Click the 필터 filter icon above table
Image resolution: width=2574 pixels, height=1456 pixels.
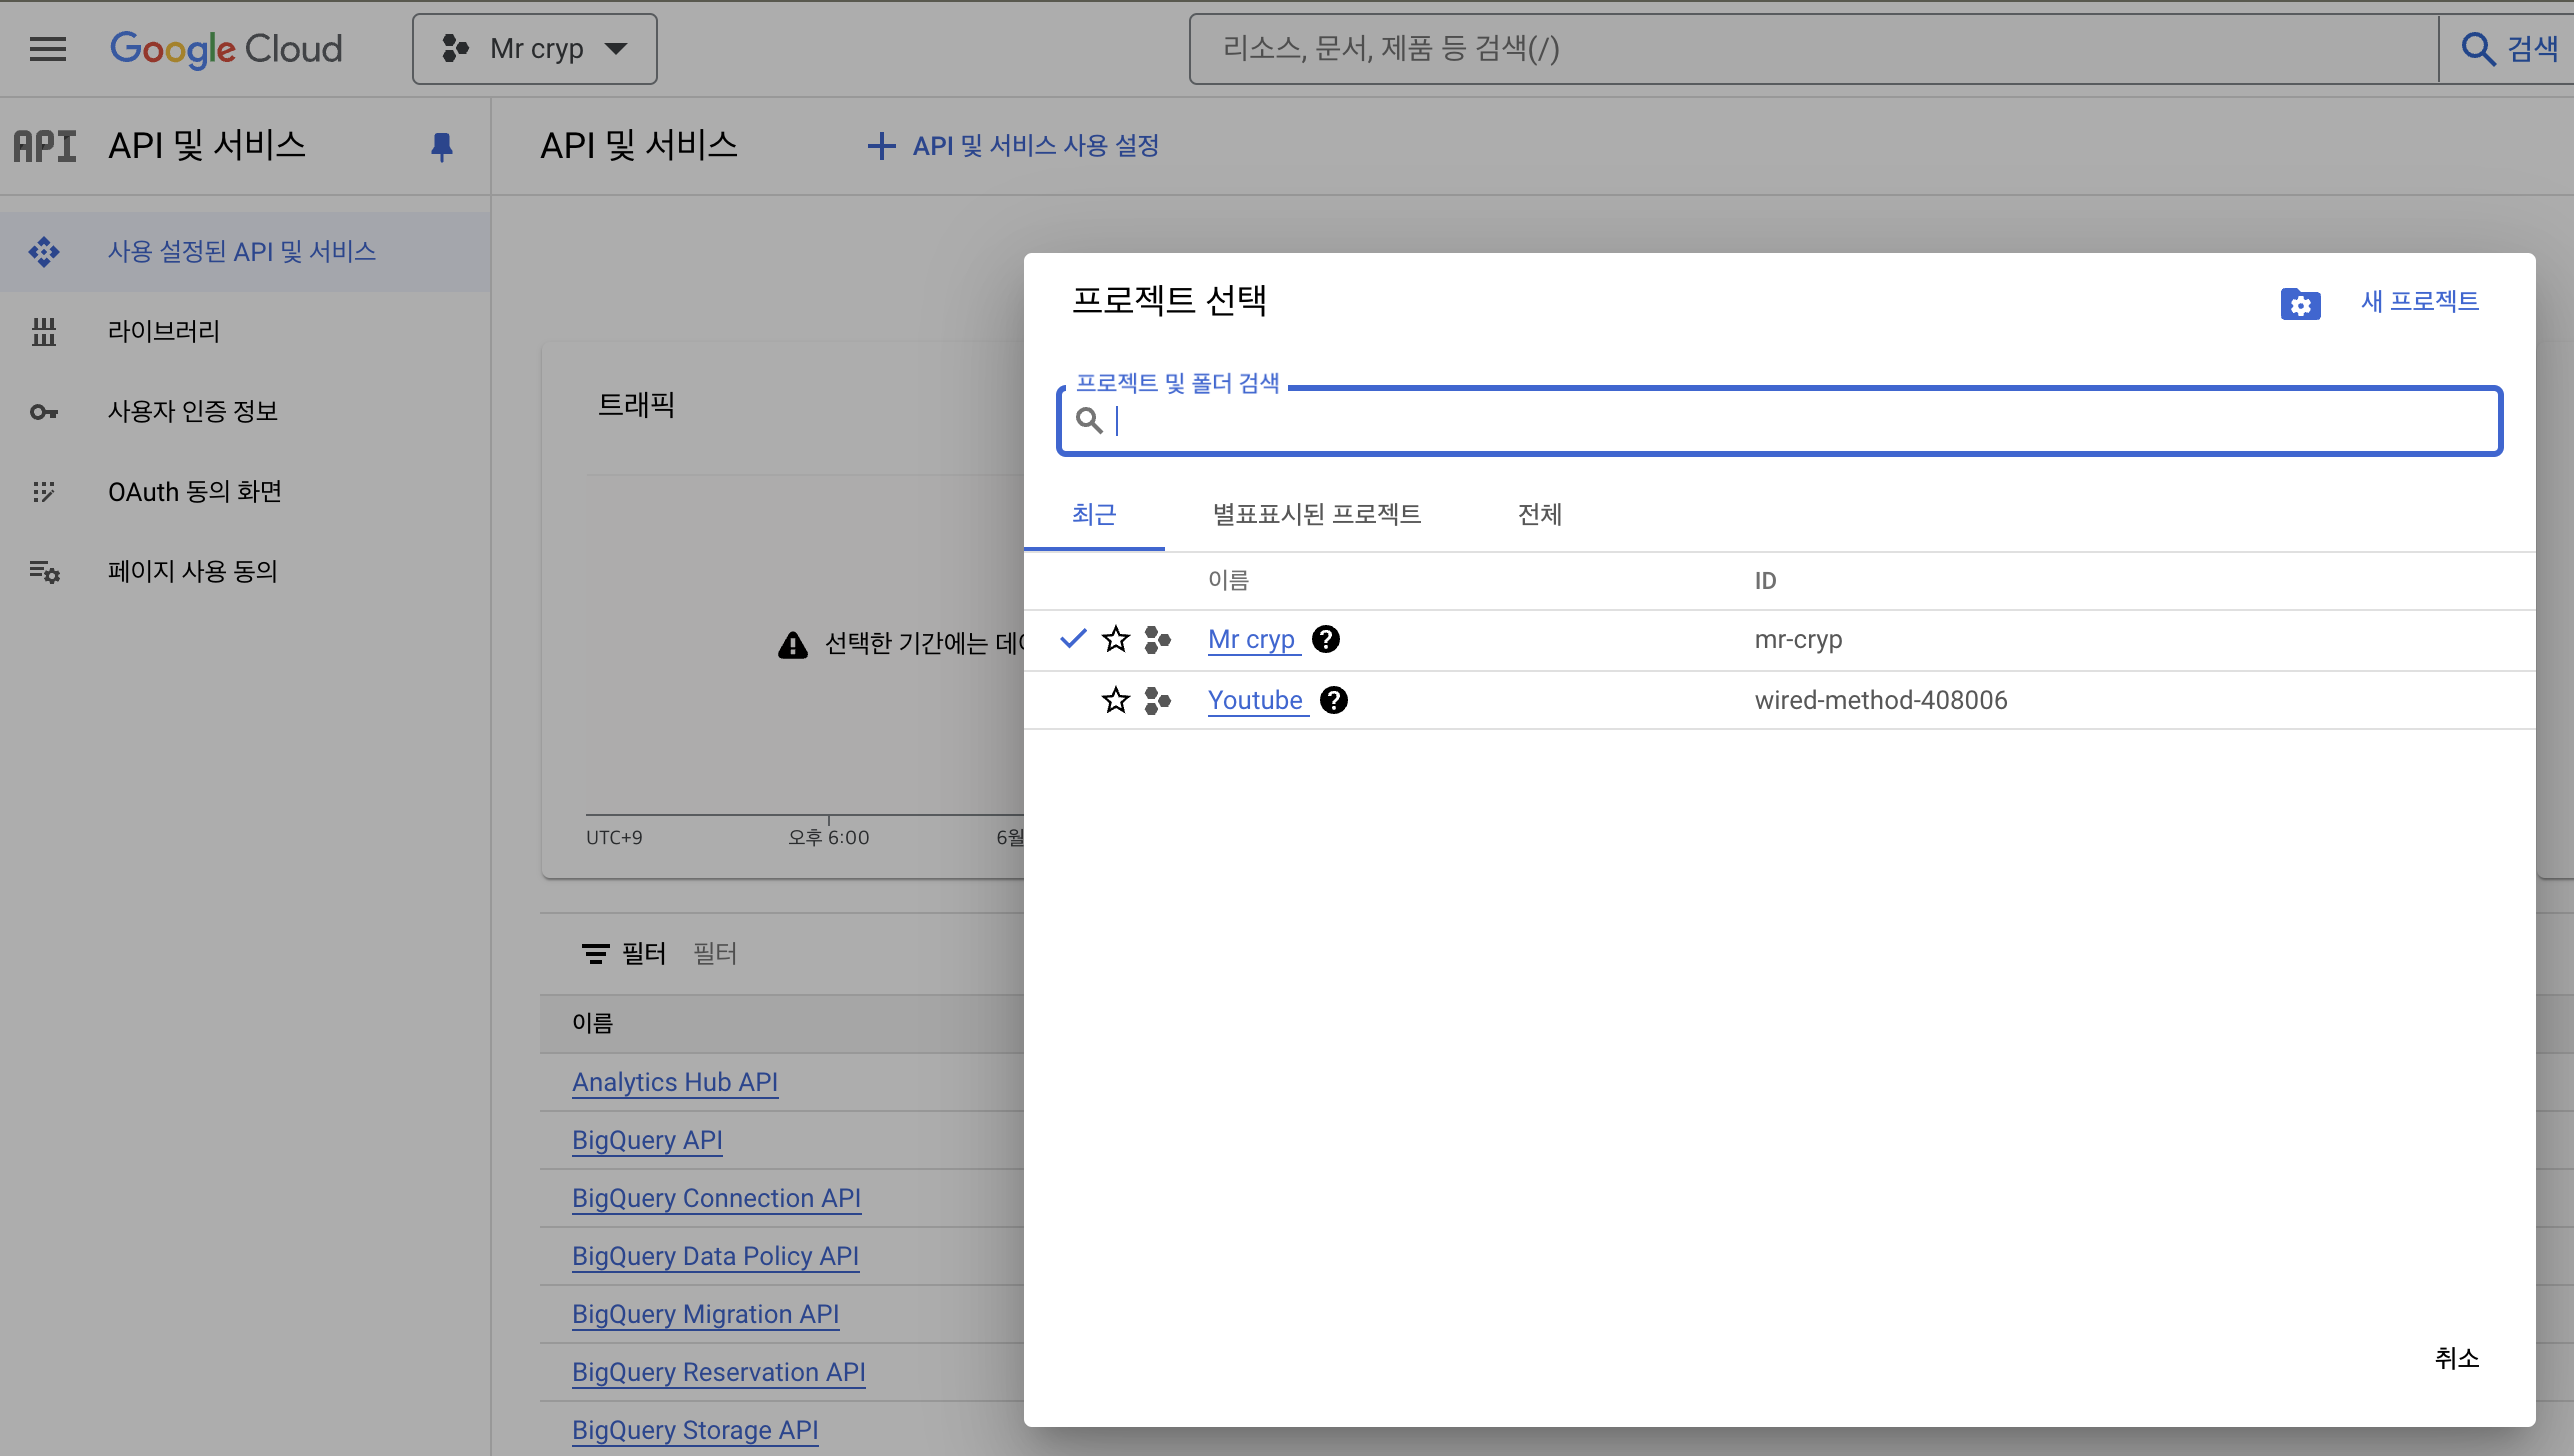pyautogui.click(x=595, y=954)
